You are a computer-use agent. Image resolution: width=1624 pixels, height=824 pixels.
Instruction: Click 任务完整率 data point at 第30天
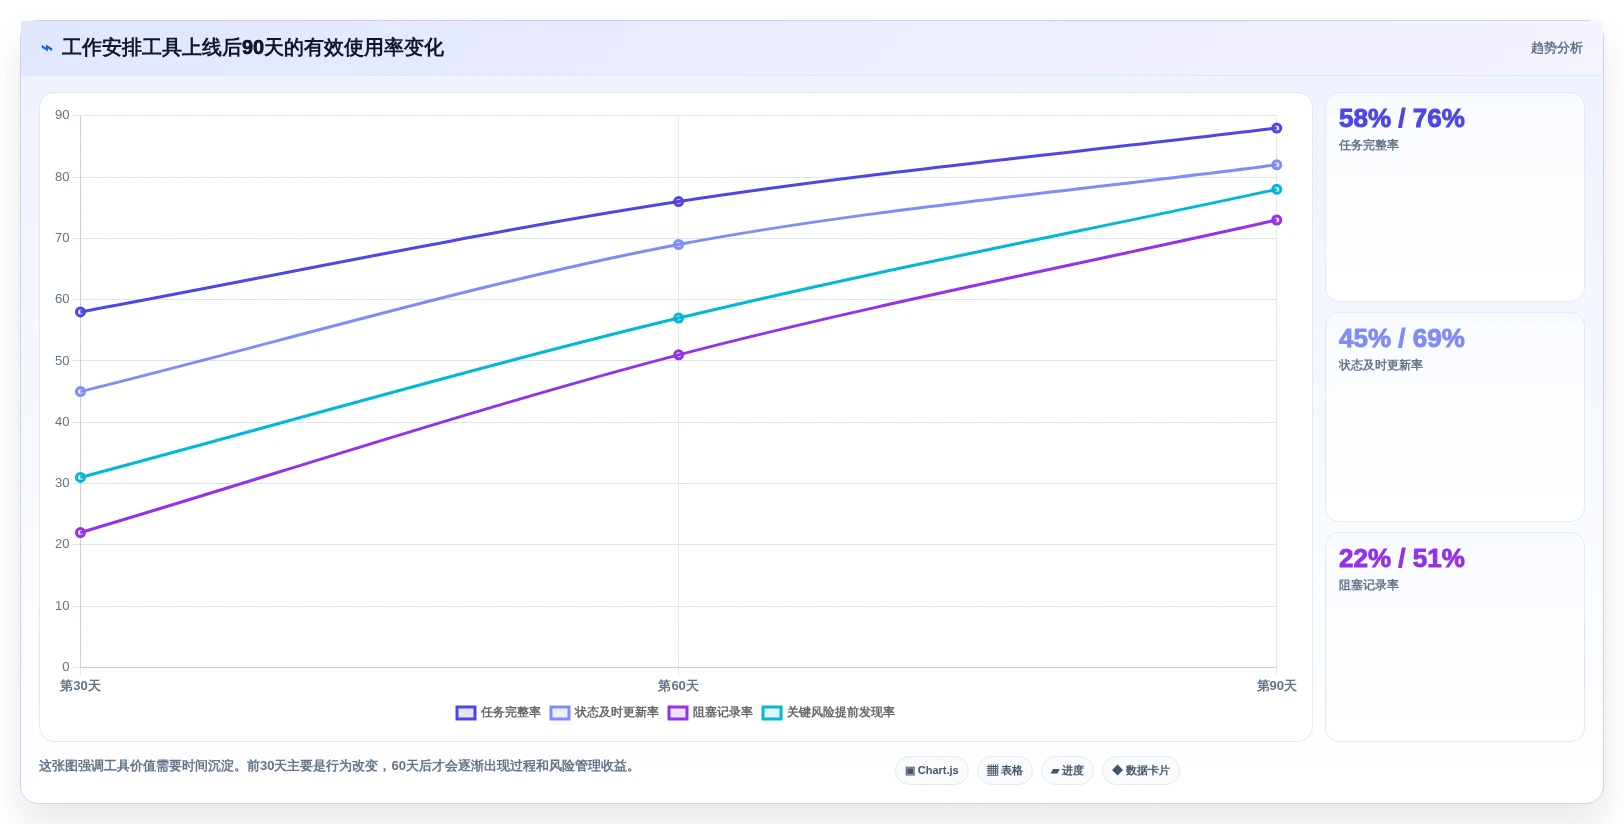point(81,312)
